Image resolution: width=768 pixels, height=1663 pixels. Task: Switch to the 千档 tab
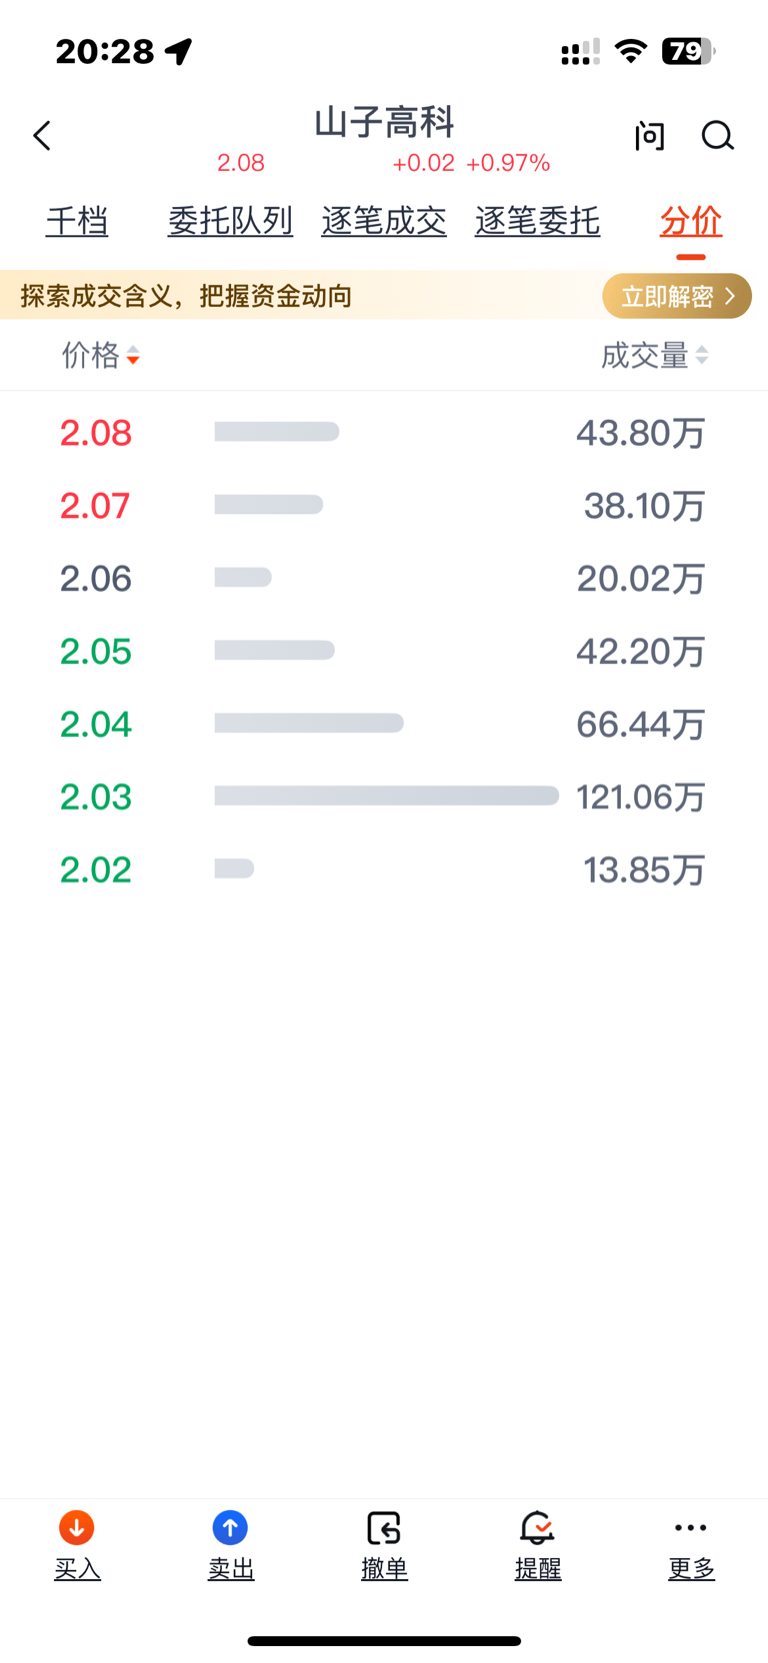pyautogui.click(x=77, y=221)
